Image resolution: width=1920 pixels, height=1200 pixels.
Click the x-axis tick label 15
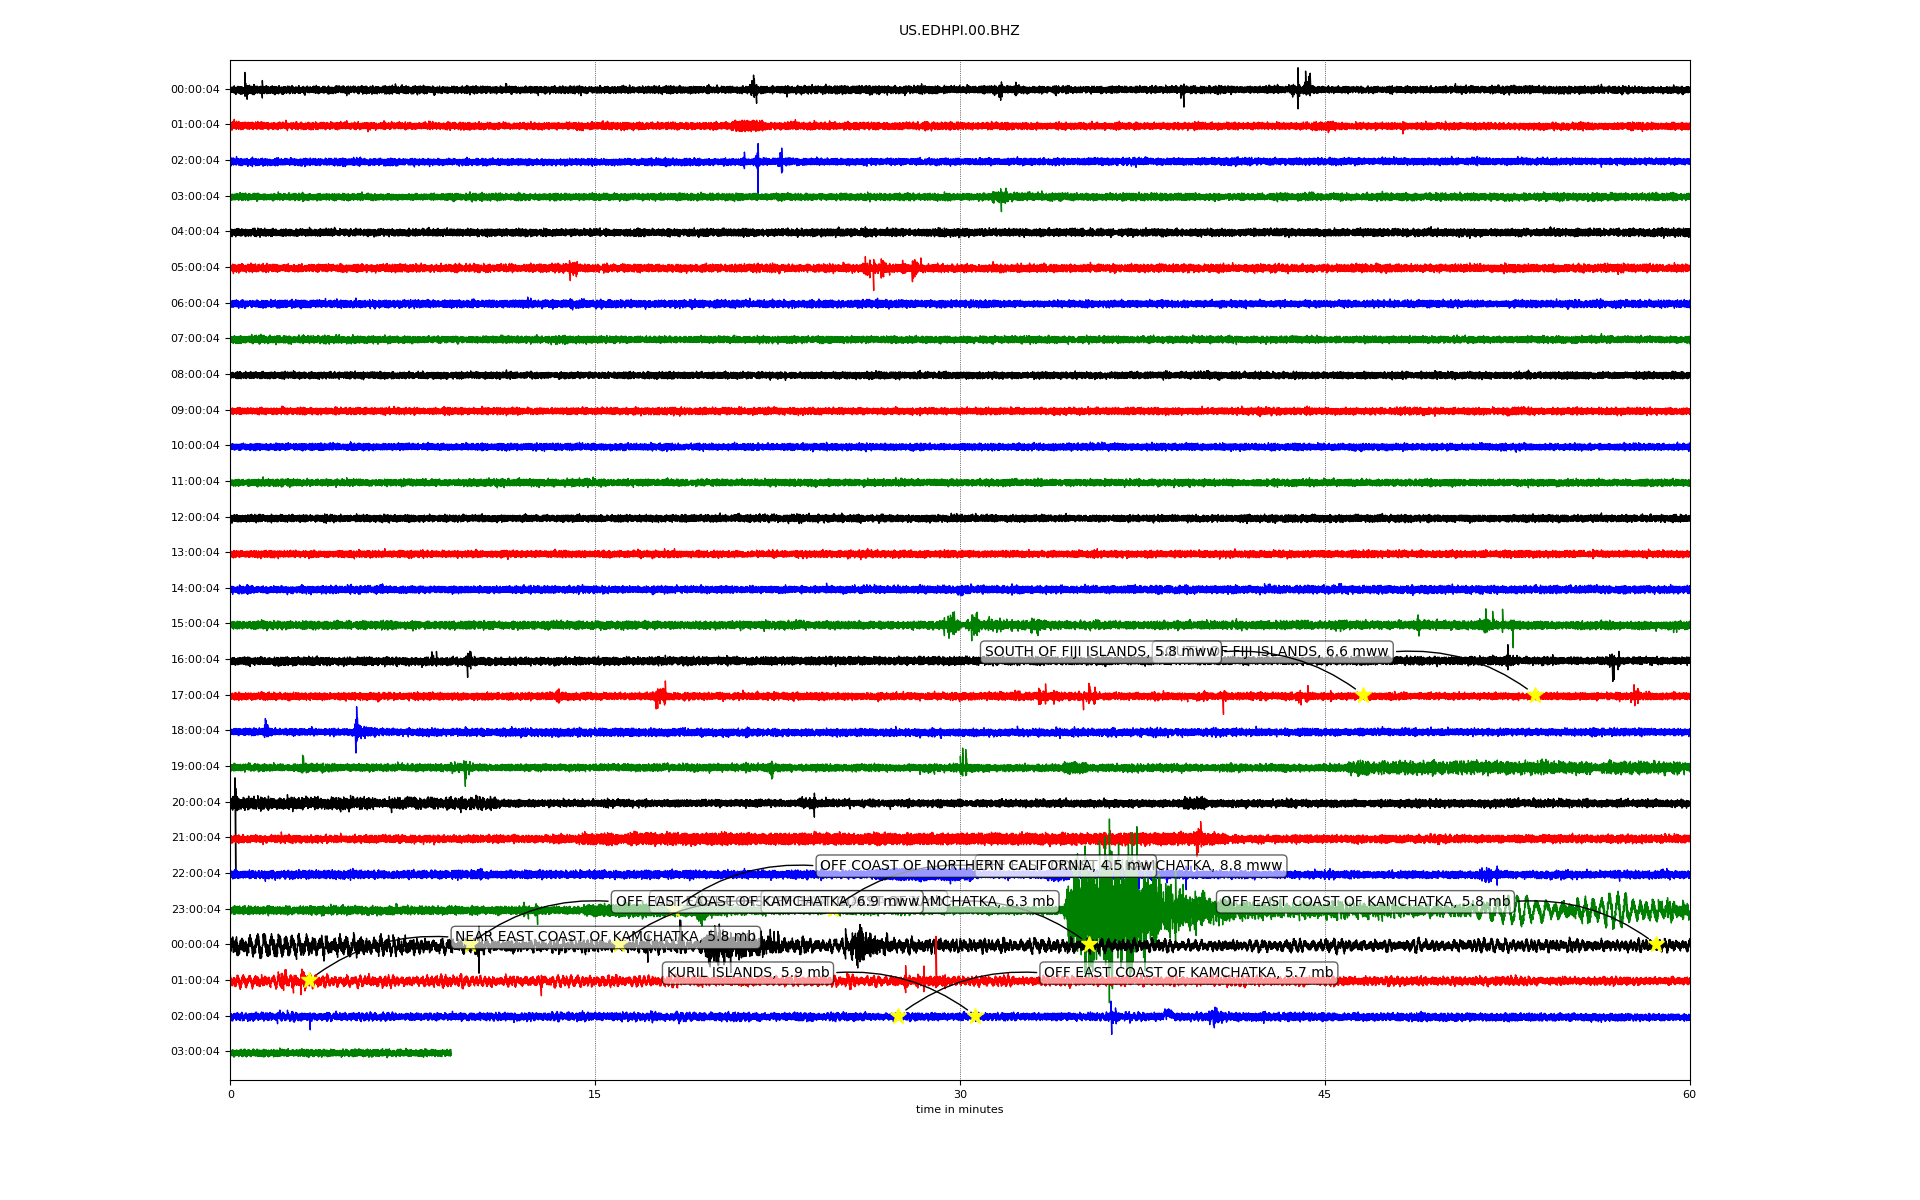tap(595, 1094)
